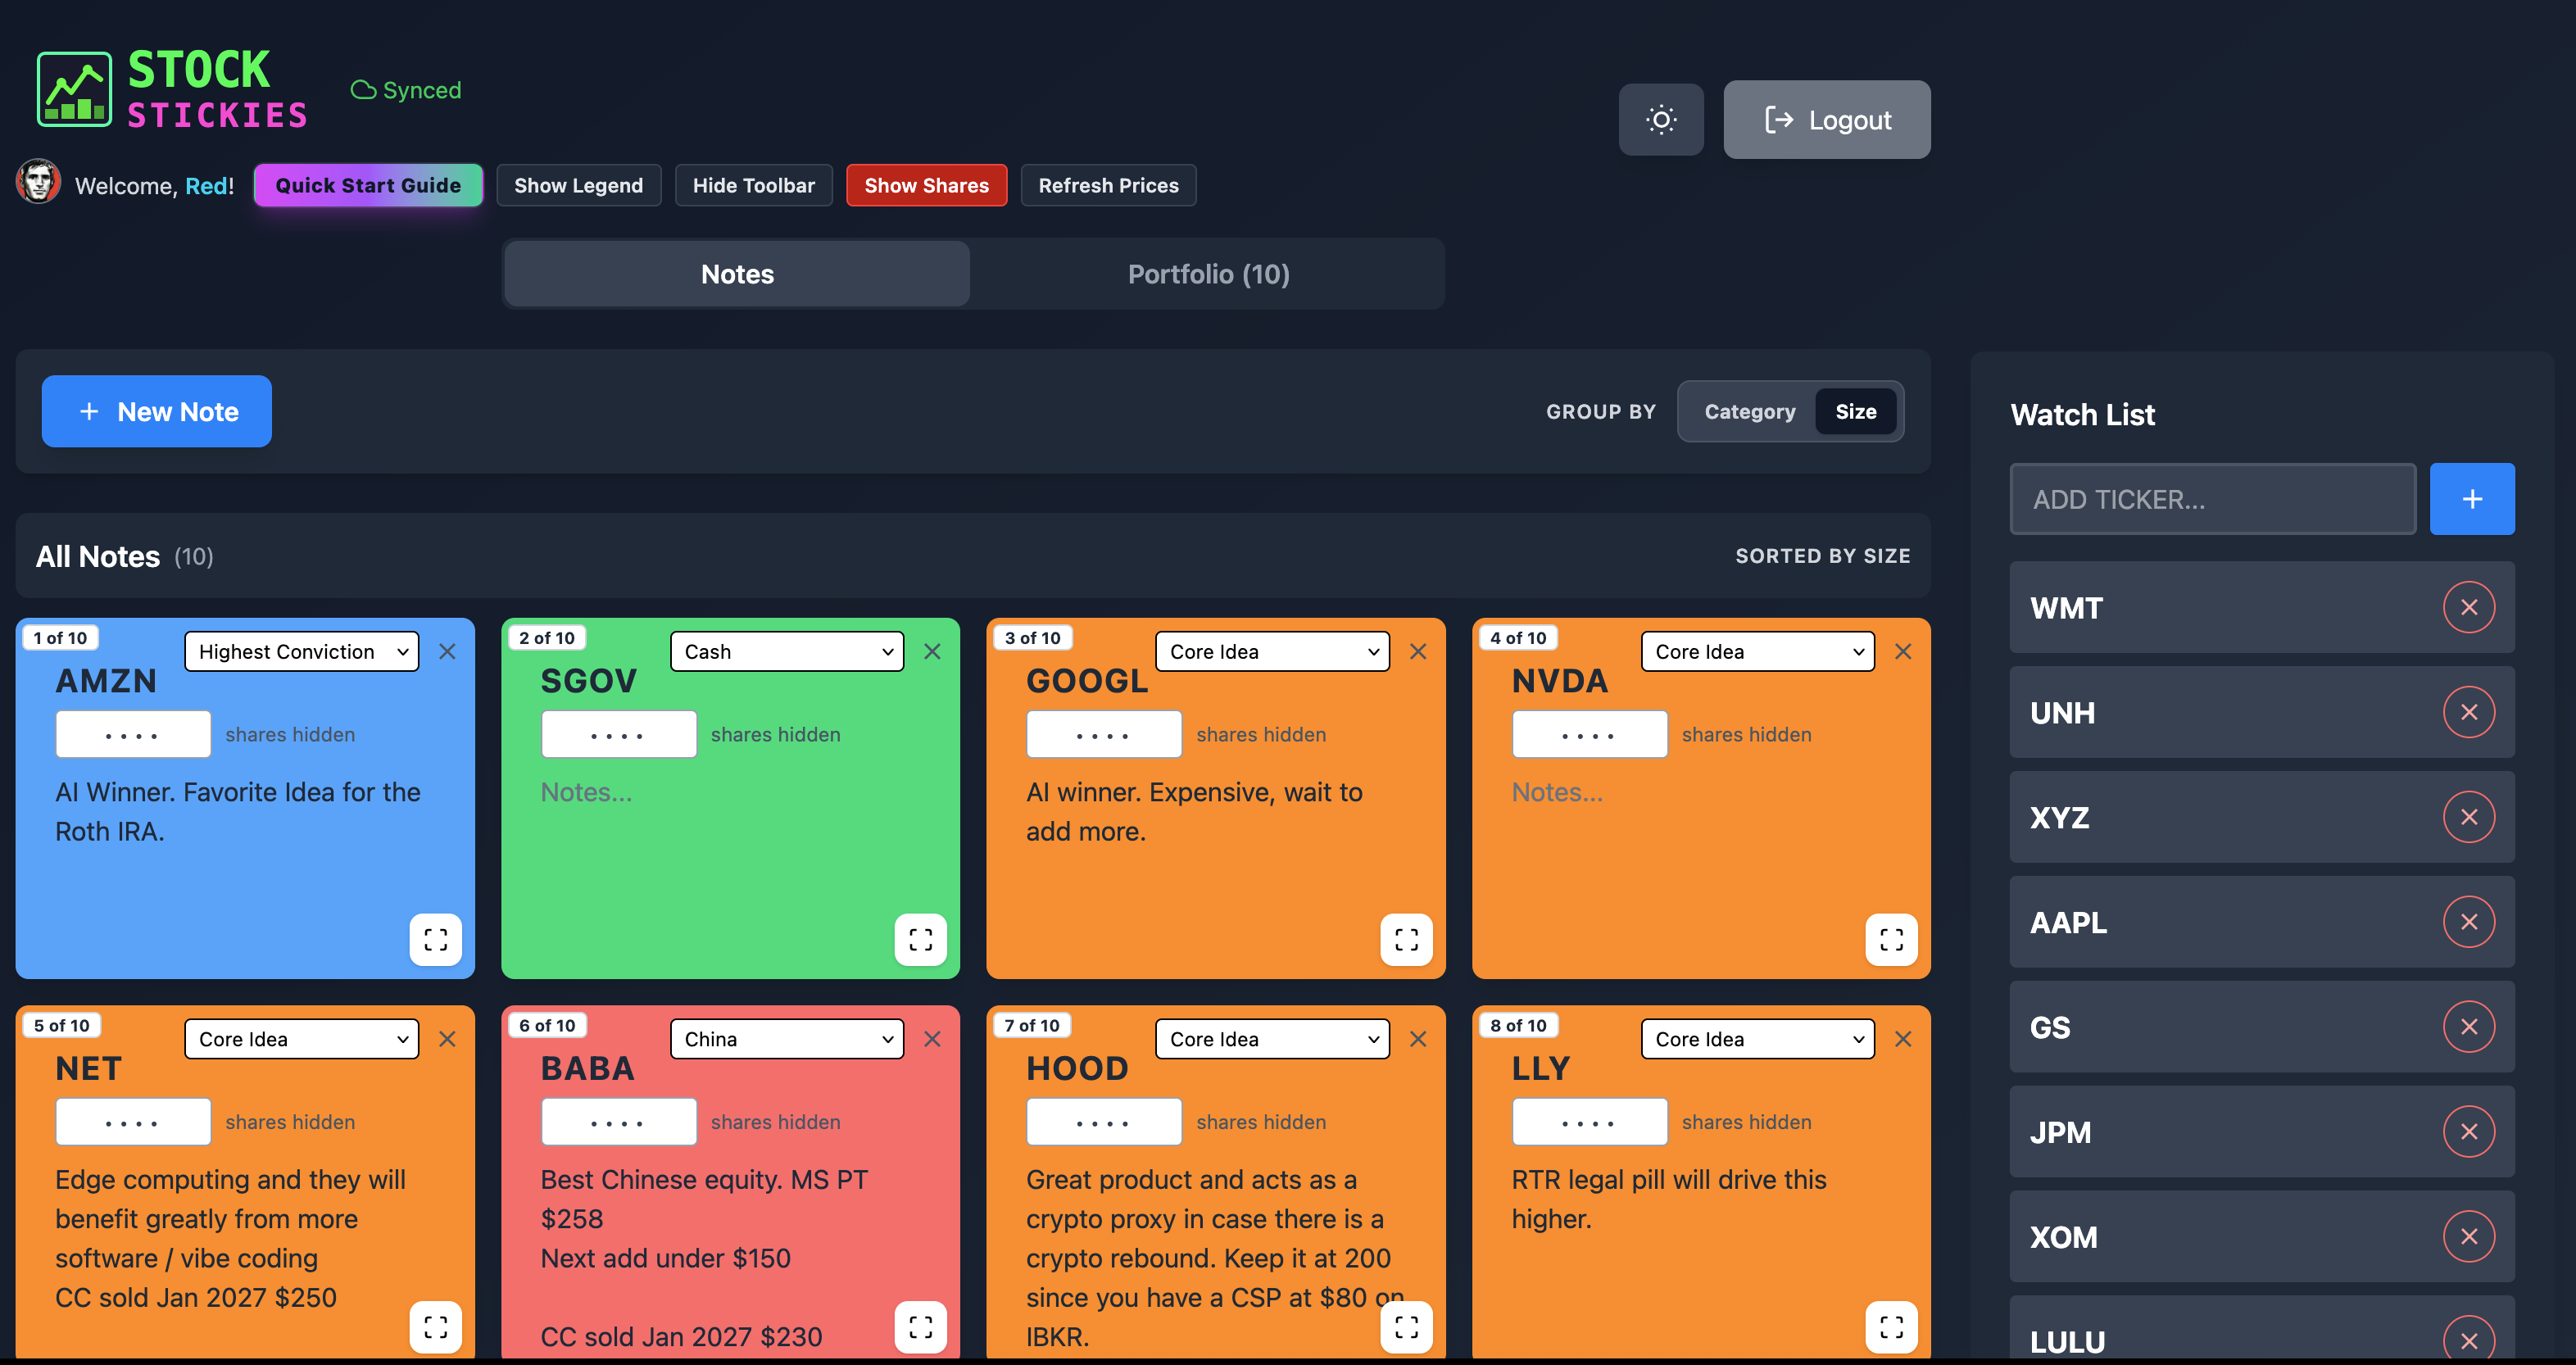
Task: Switch Group By to Category
Action: (1750, 411)
